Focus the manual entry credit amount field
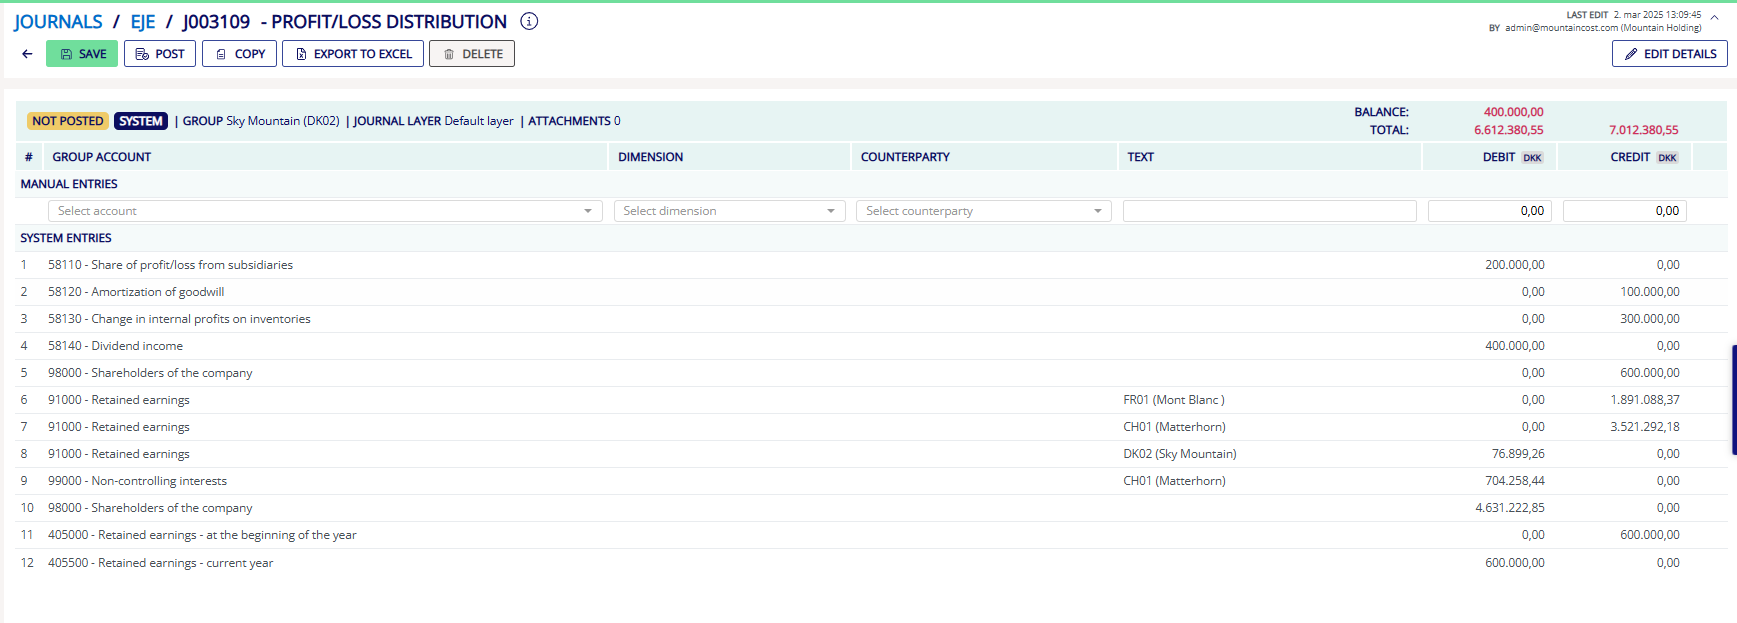The width and height of the screenshot is (1737, 623). [1625, 211]
